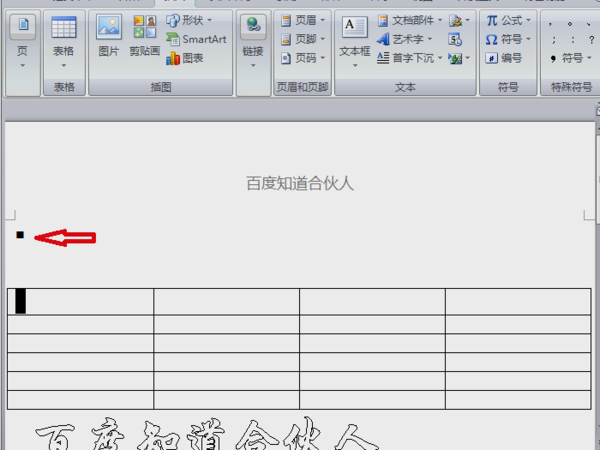Open the 艺术字 WordArt menu
This screenshot has width=600, height=450.
tap(404, 39)
